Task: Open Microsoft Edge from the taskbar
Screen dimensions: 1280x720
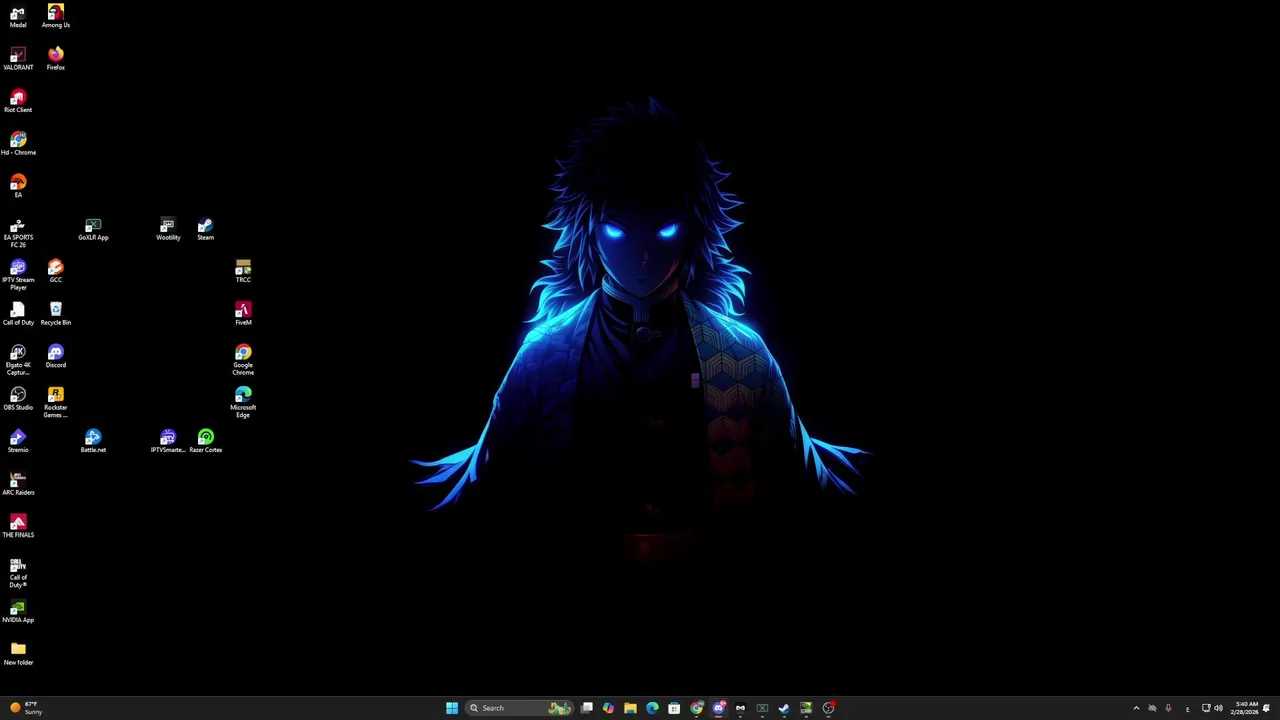Action: [652, 708]
